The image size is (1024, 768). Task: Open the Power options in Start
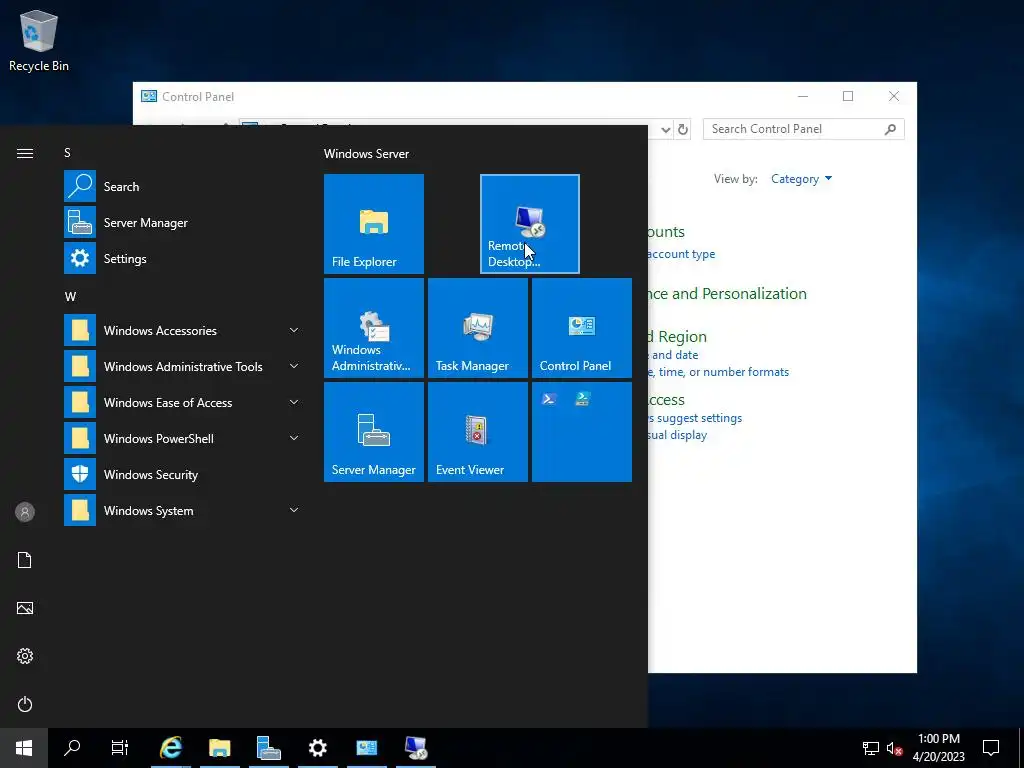25,704
